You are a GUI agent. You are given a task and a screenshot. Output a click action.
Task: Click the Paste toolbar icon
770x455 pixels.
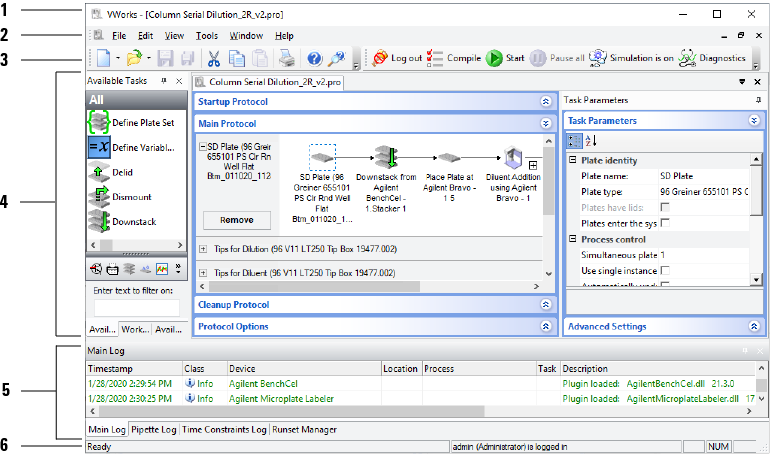[x=260, y=58]
